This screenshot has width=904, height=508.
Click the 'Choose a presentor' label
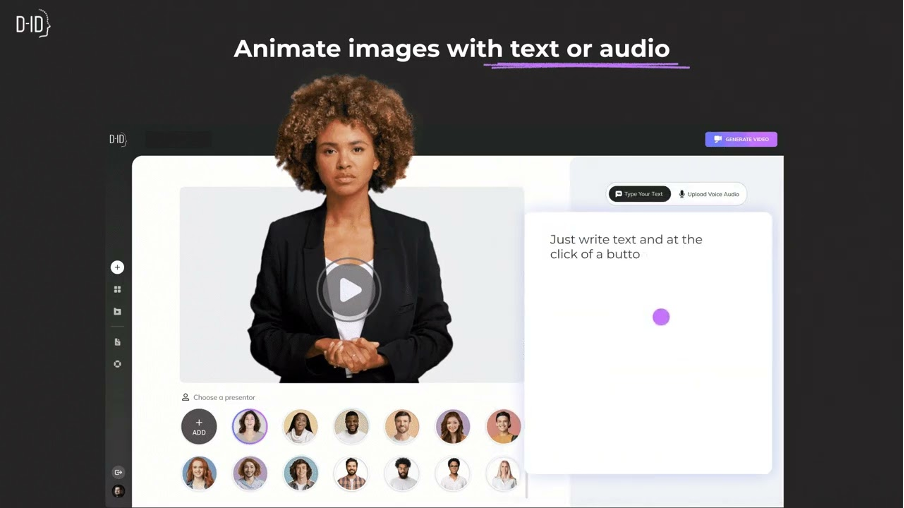(224, 397)
